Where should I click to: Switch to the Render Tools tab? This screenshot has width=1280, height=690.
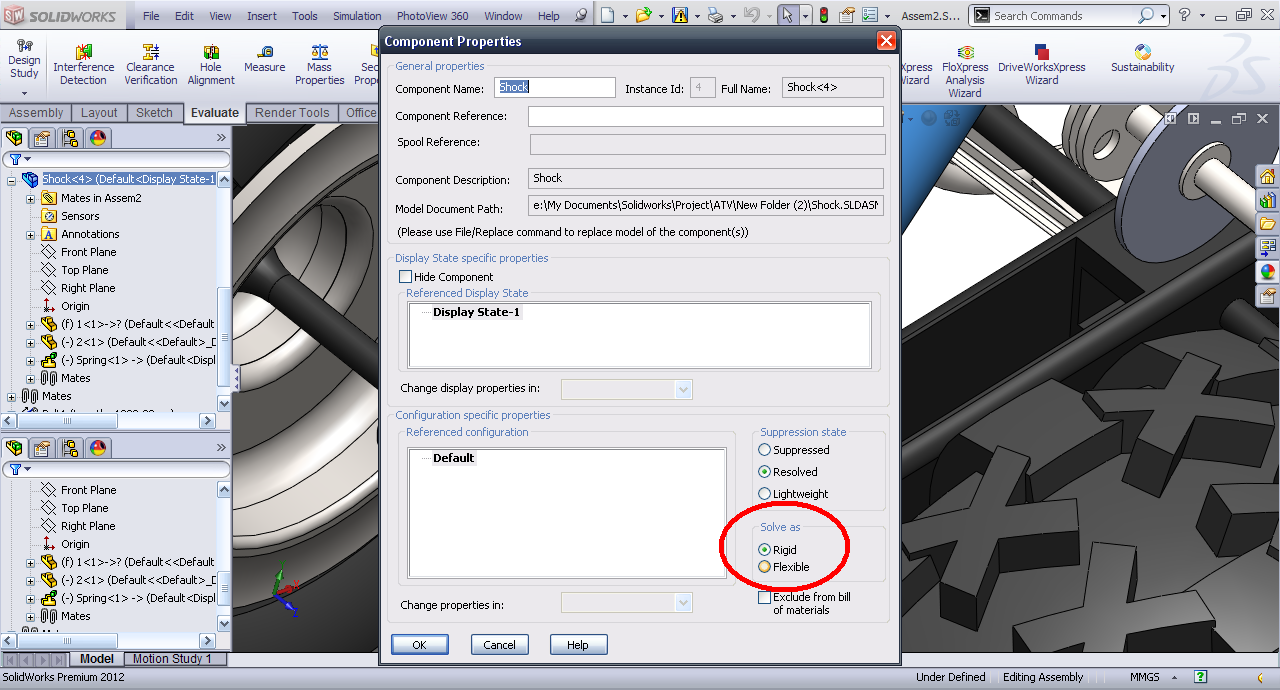point(292,113)
